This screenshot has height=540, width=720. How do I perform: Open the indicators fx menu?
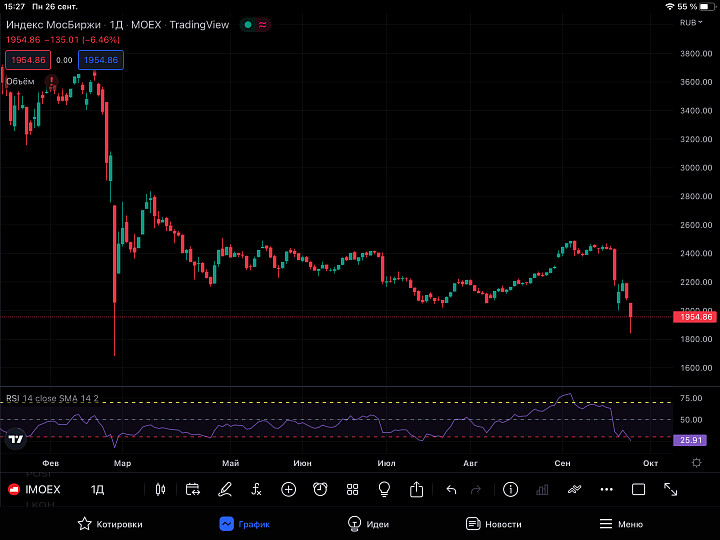pos(256,489)
